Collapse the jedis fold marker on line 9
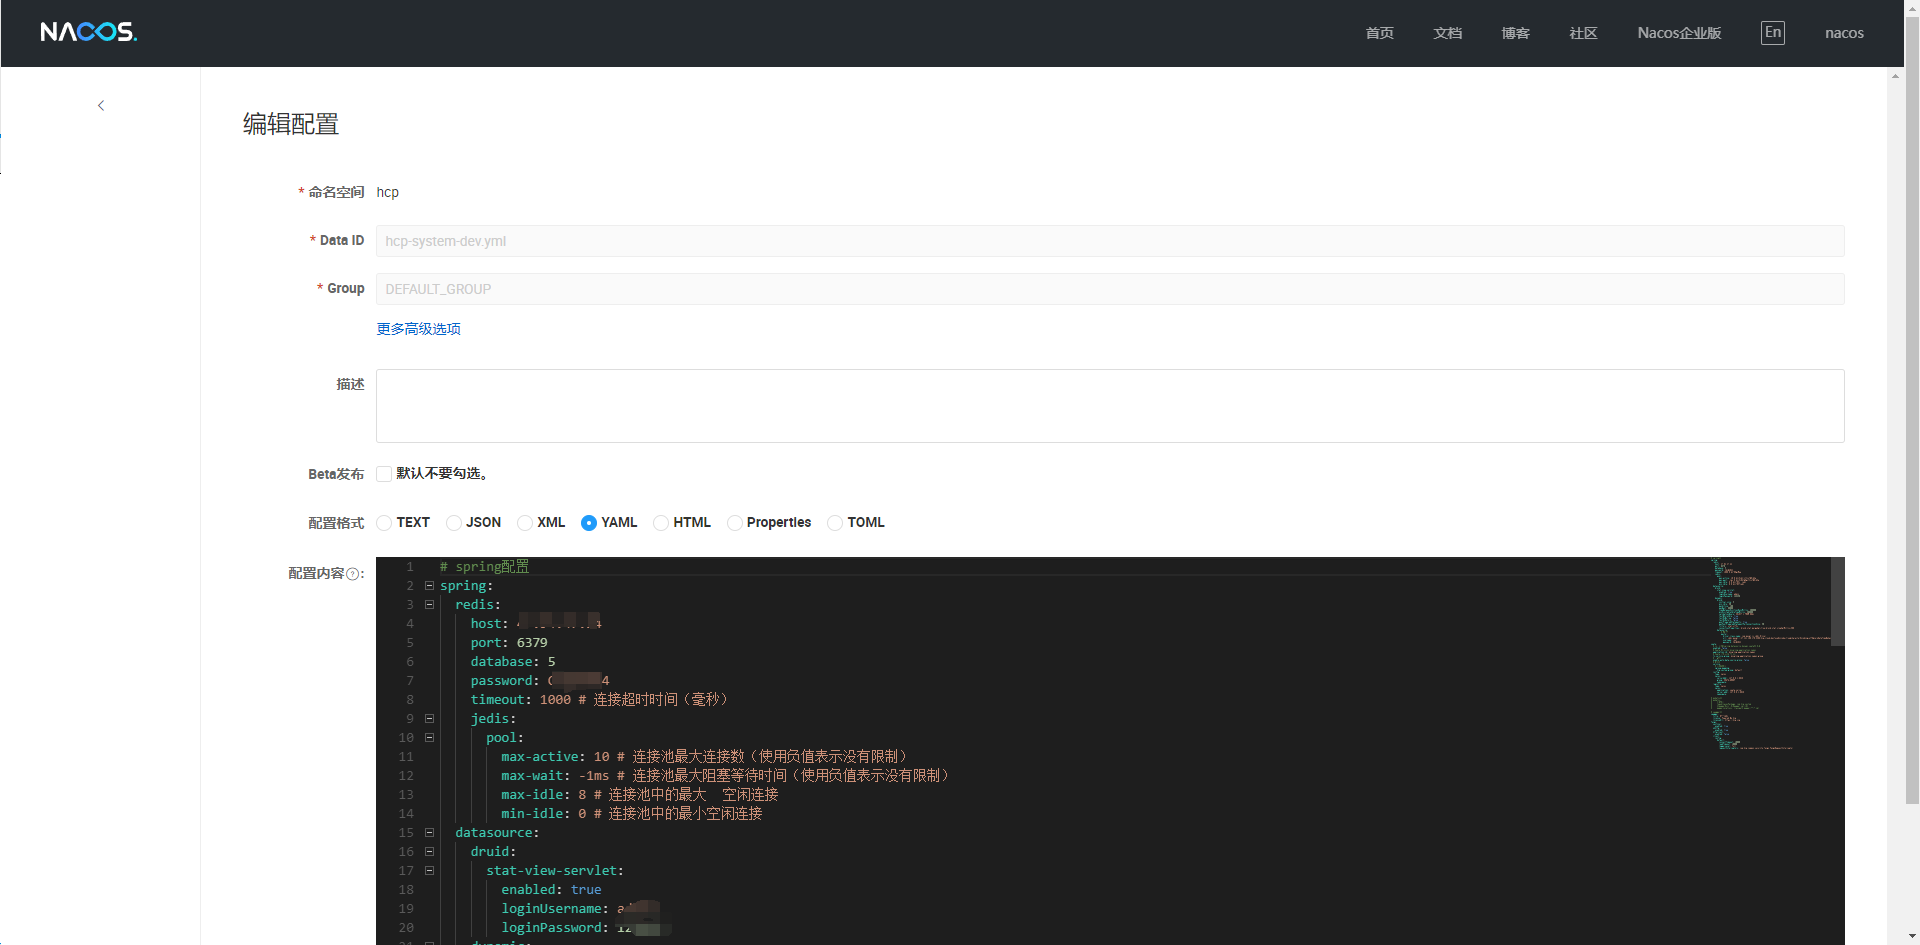Screen dimensions: 1920x945 (x=429, y=719)
